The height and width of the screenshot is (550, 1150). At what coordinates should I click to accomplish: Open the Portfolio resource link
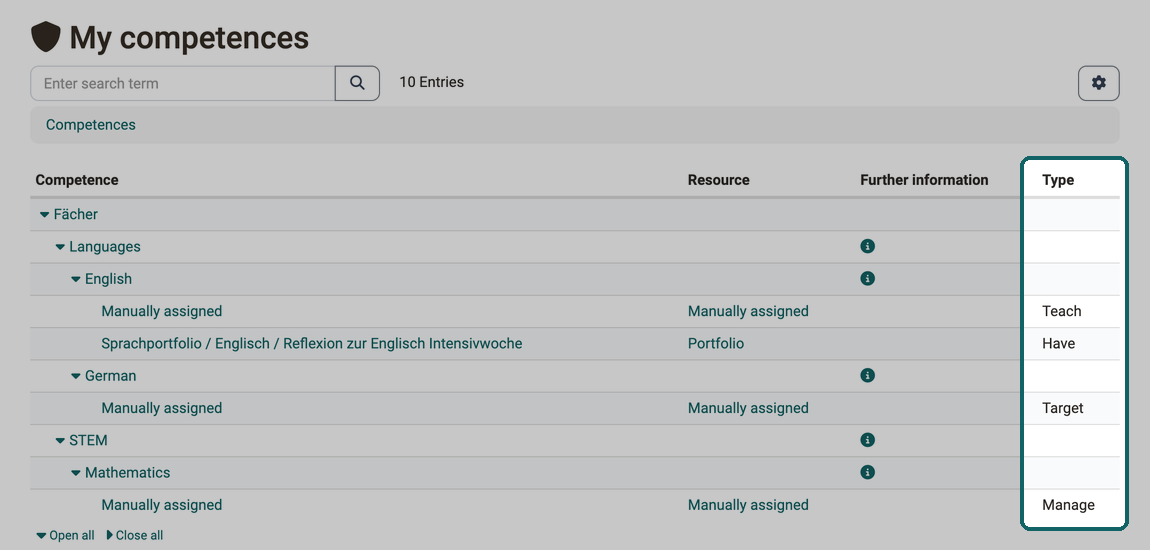[716, 343]
